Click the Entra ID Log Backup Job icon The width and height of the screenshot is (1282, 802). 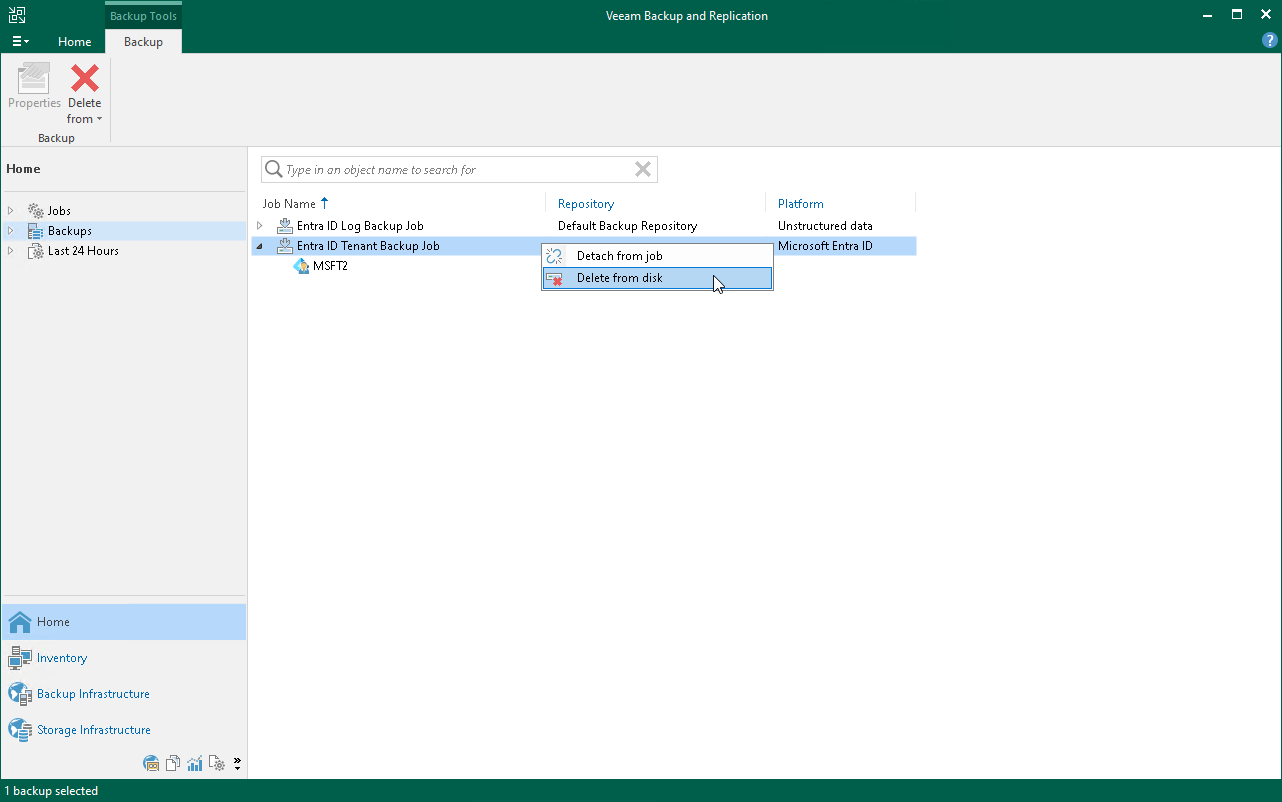[x=285, y=226]
